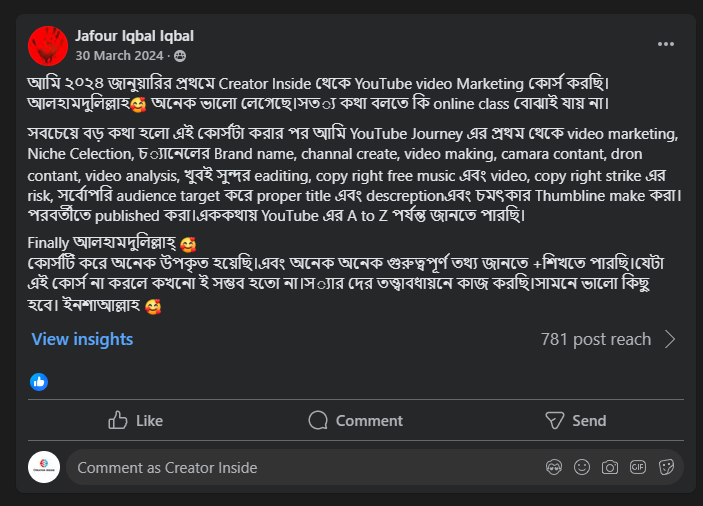Image resolution: width=703 pixels, height=506 pixels.
Task: Click the blue like reaction icon
Action: [x=39, y=381]
